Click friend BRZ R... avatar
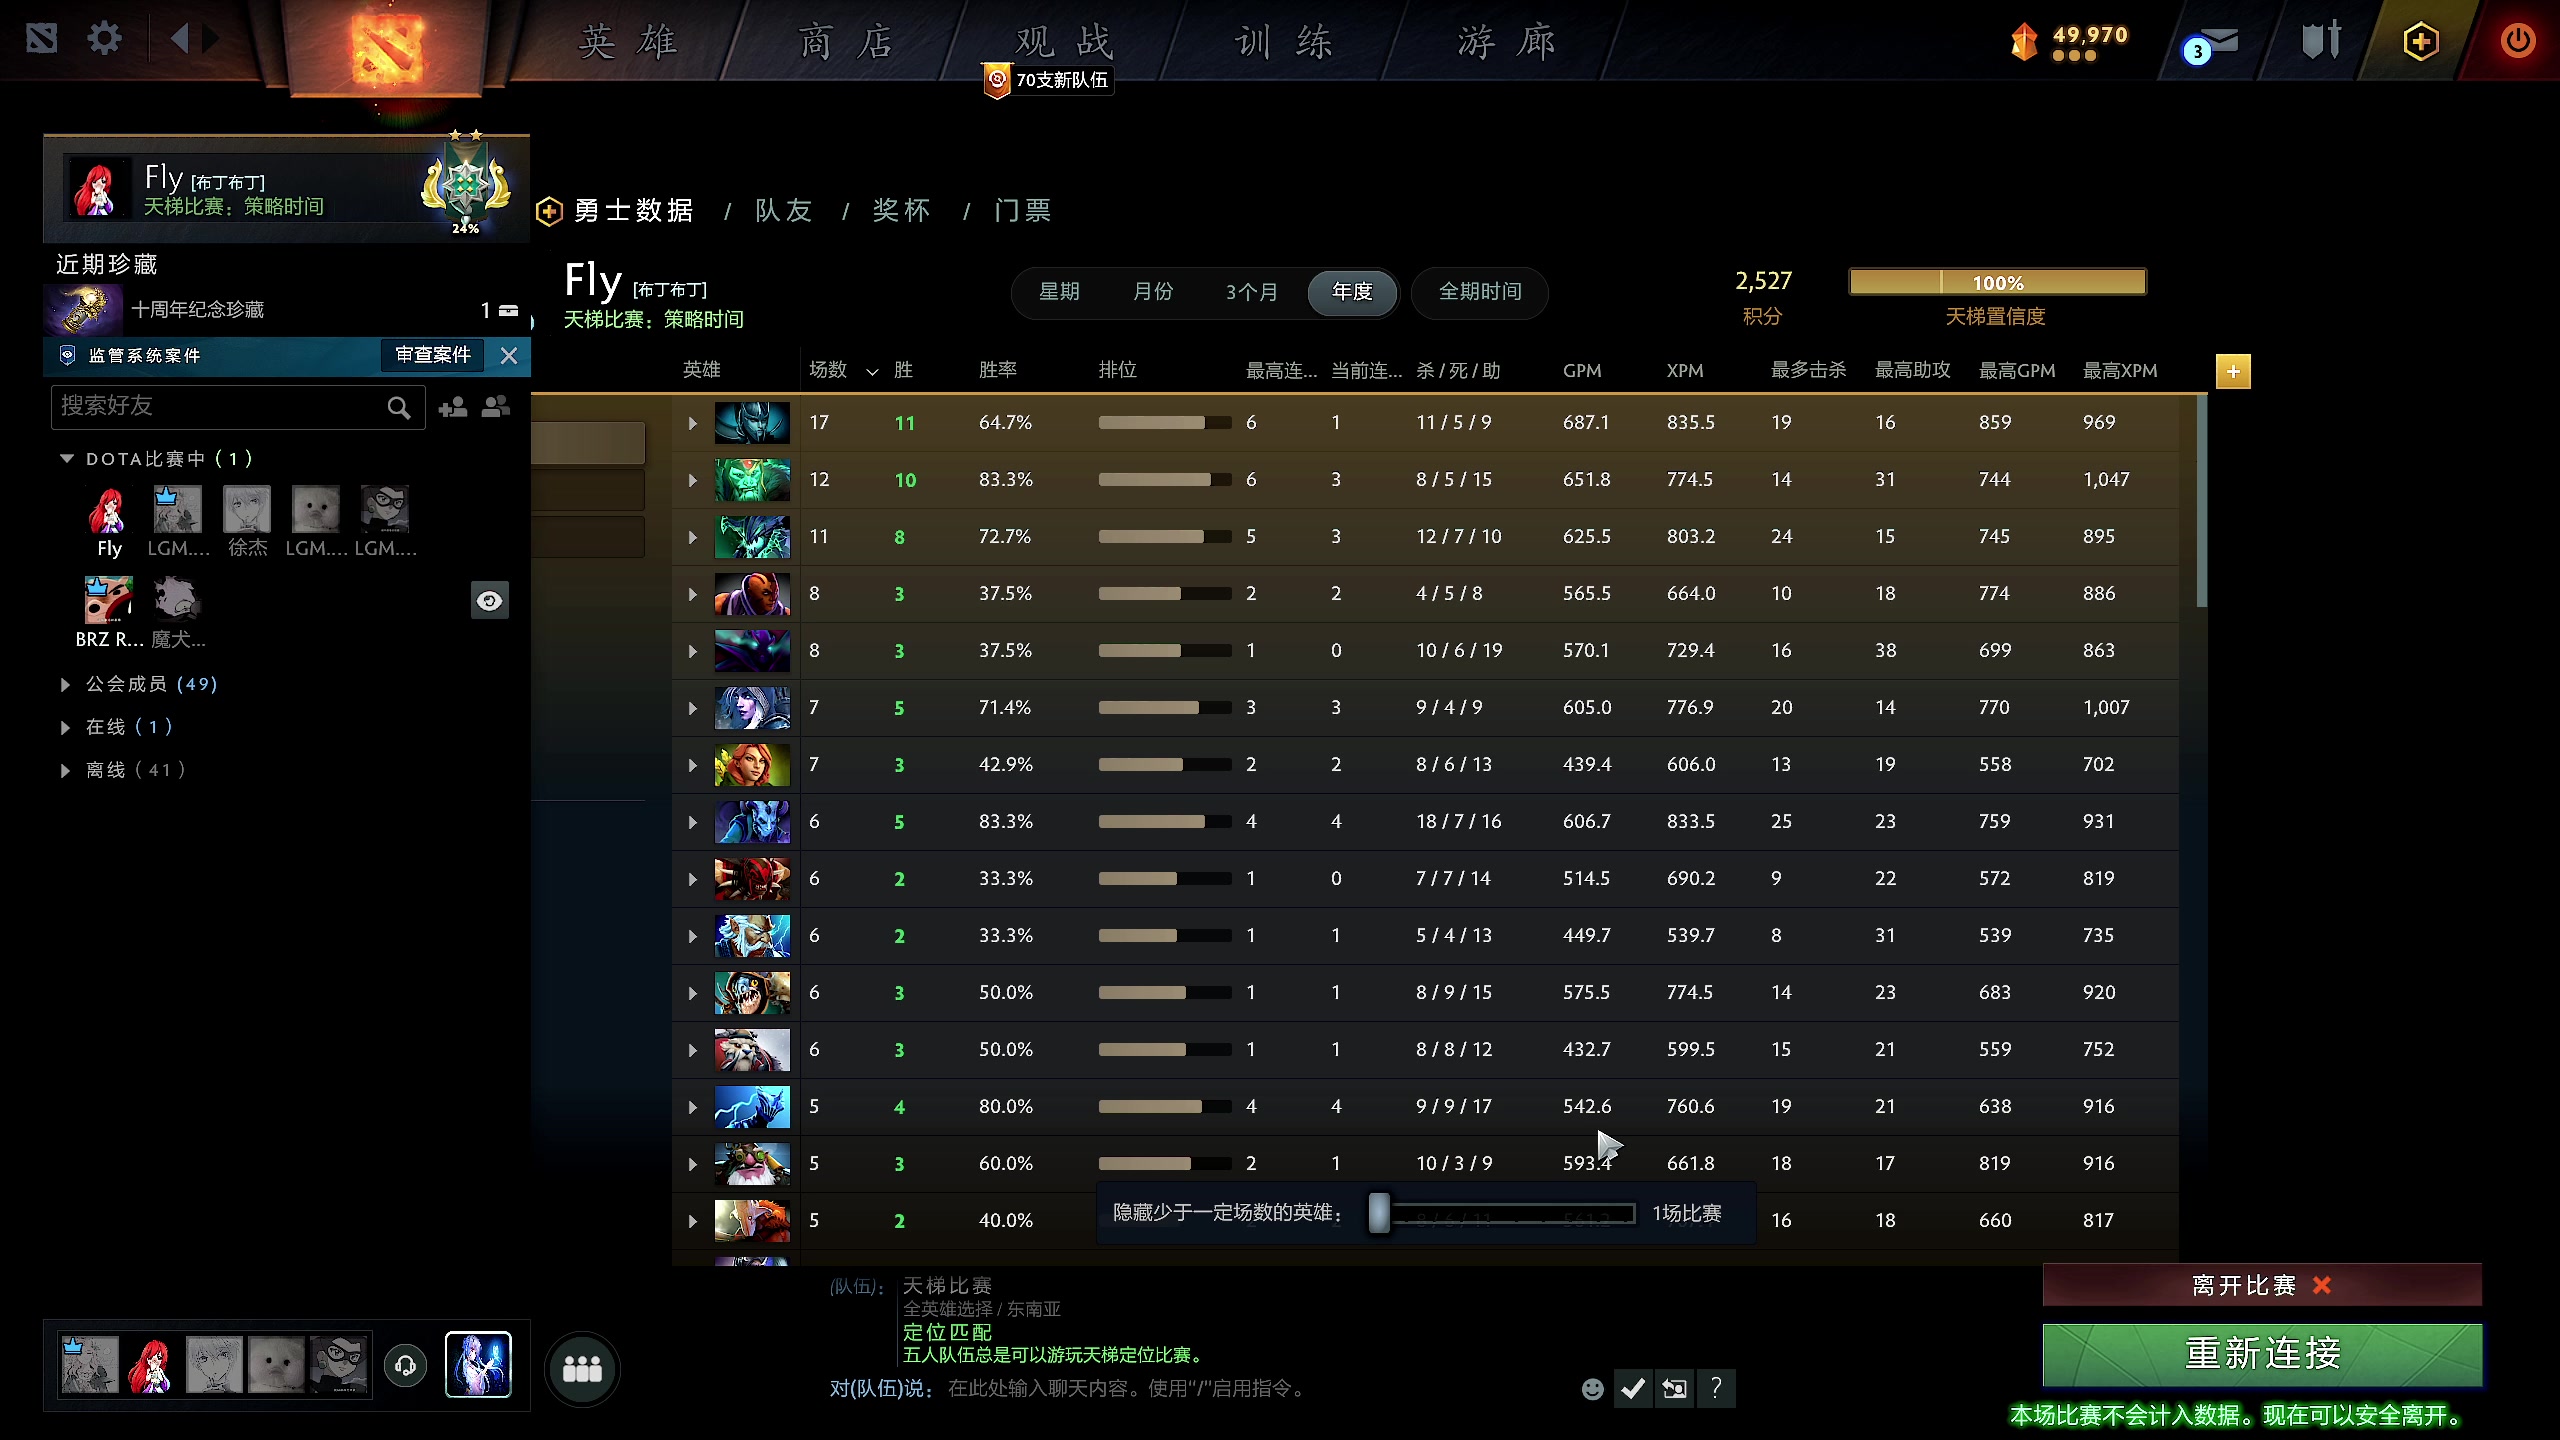This screenshot has width=2560, height=1440. pyautogui.click(x=108, y=600)
